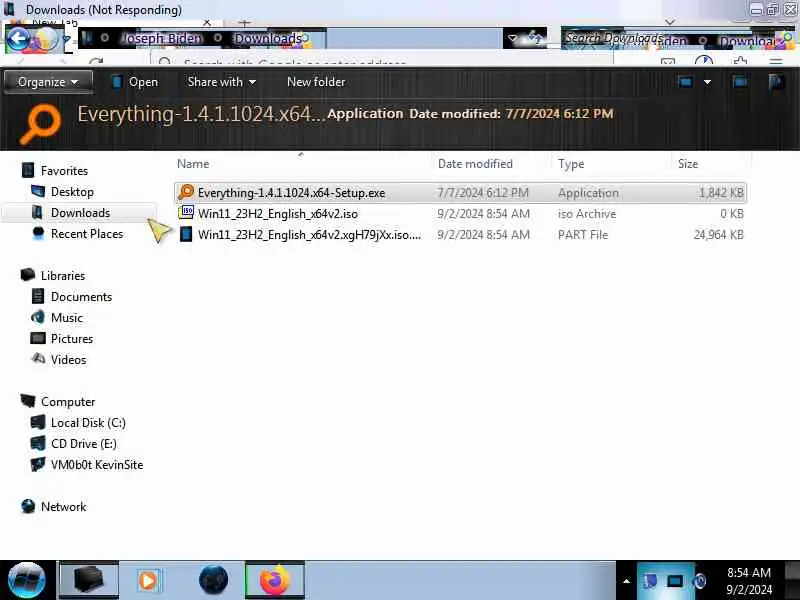The height and width of the screenshot is (600, 800).
Task: Open the address bar history dropdown
Action: click(x=513, y=39)
